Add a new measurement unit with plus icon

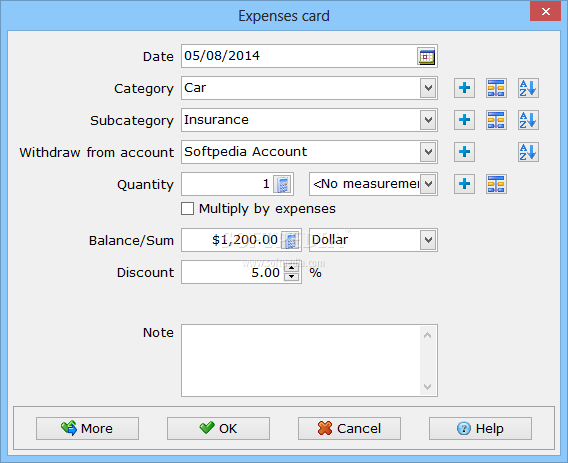click(464, 184)
